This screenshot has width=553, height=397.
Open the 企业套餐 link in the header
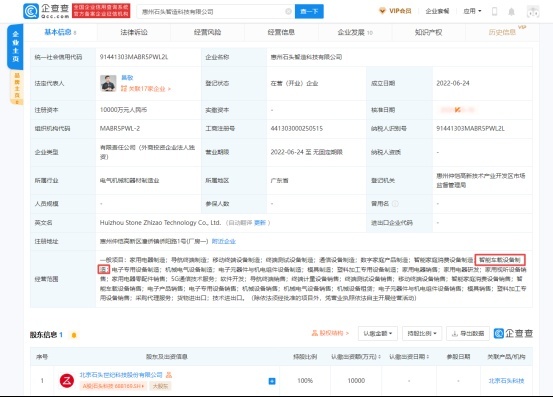point(437,11)
